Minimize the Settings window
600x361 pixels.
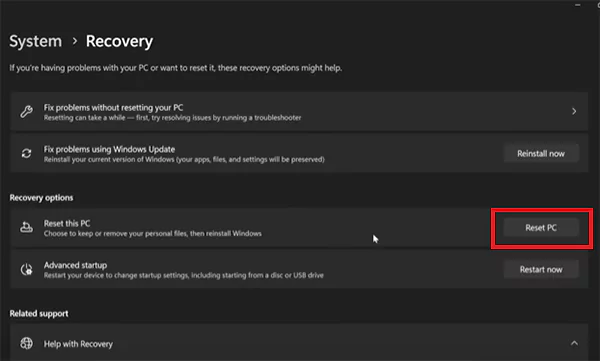tap(577, 5)
